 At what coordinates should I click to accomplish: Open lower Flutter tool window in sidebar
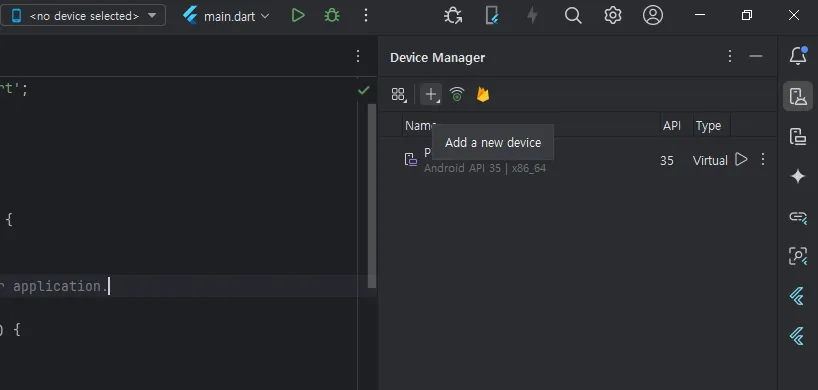[x=797, y=336]
